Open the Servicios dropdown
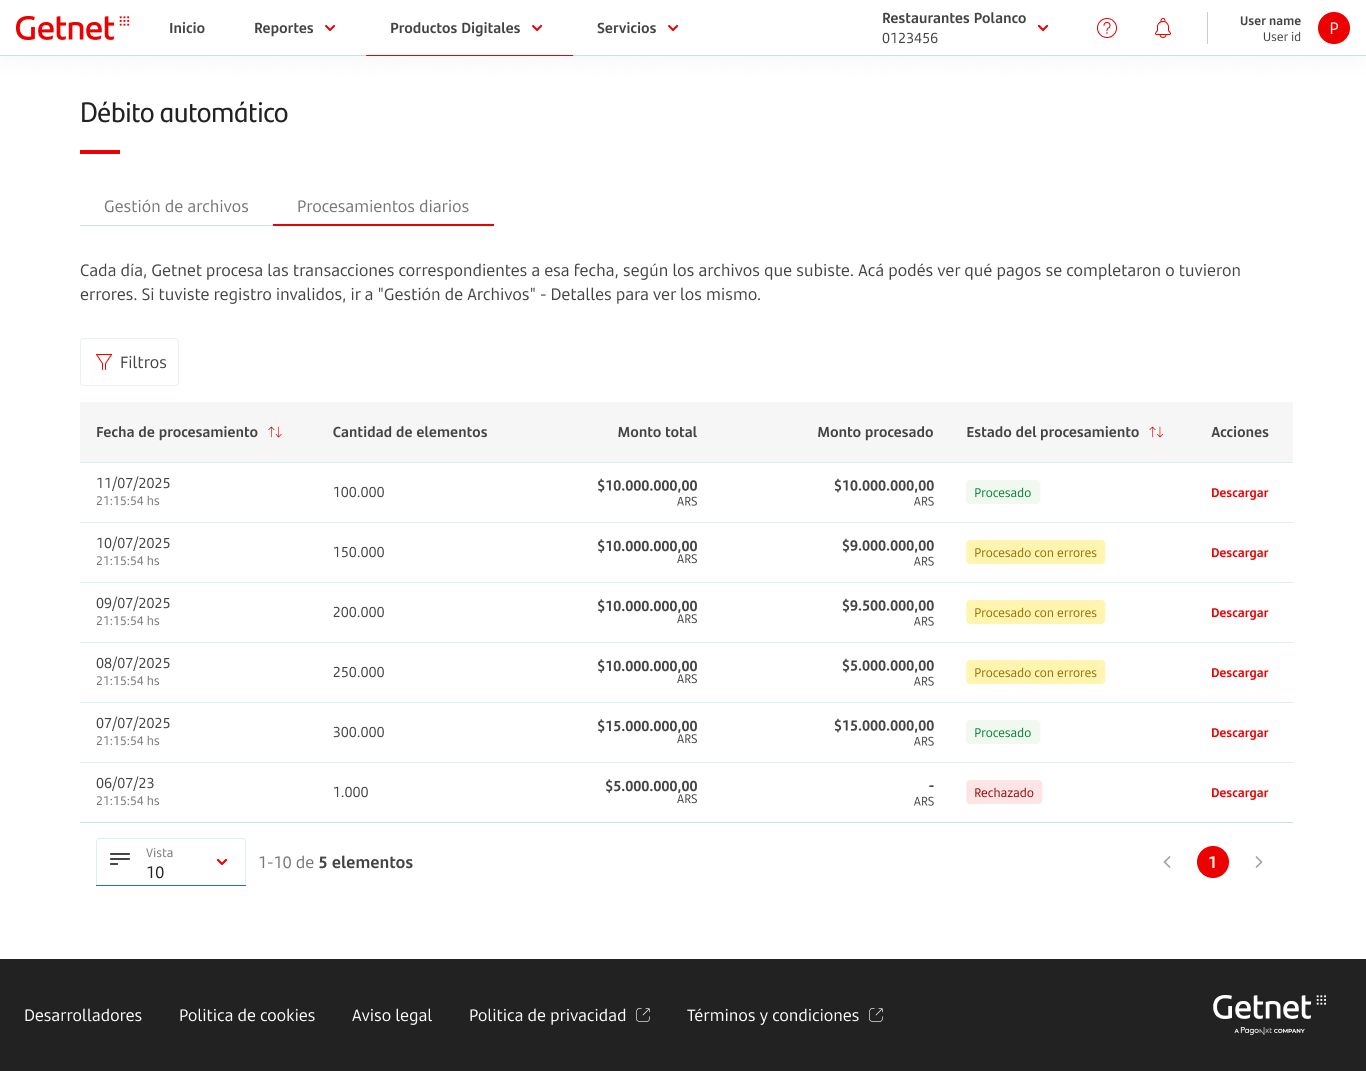The image size is (1366, 1071). pos(637,28)
